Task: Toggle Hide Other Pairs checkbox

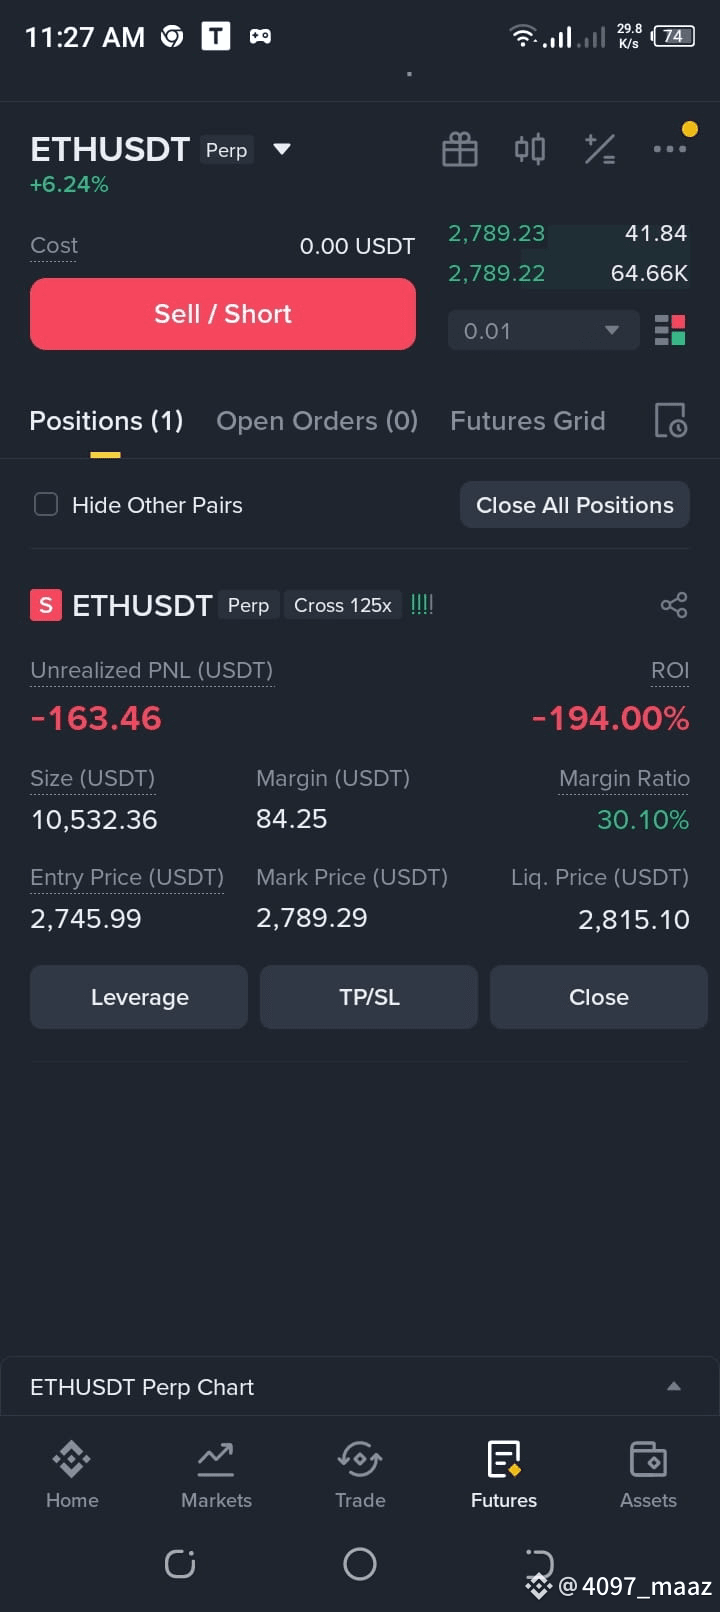Action: coord(46,504)
